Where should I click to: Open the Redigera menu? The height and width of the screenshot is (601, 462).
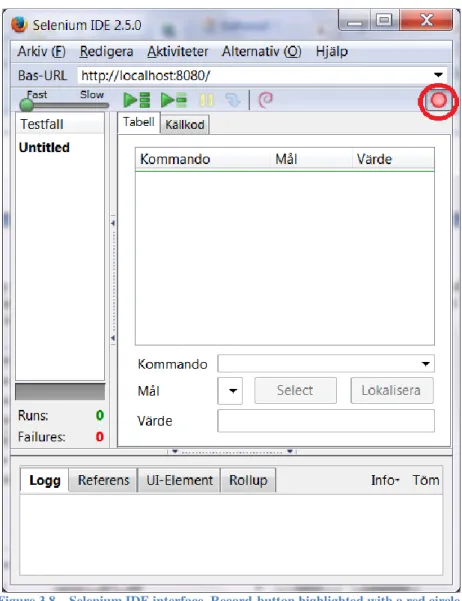106,51
